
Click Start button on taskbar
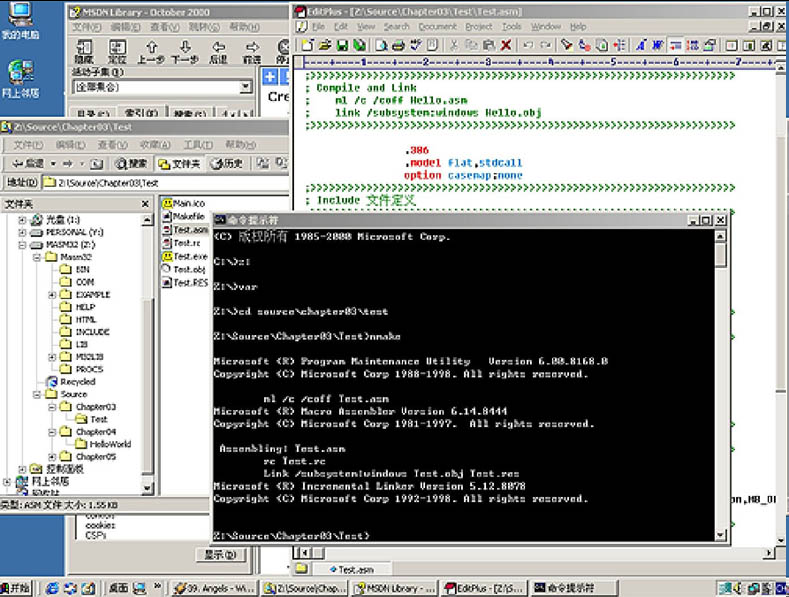point(16,588)
